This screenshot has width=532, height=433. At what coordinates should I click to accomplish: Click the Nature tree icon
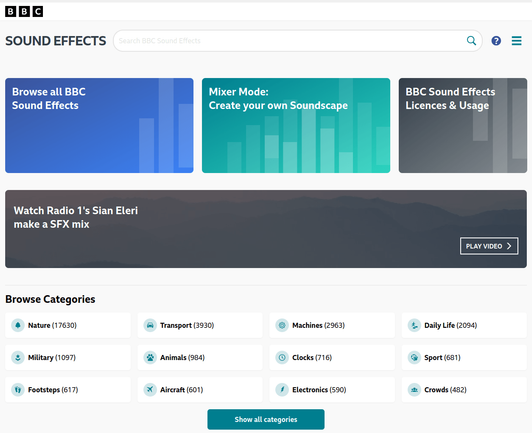pos(18,325)
